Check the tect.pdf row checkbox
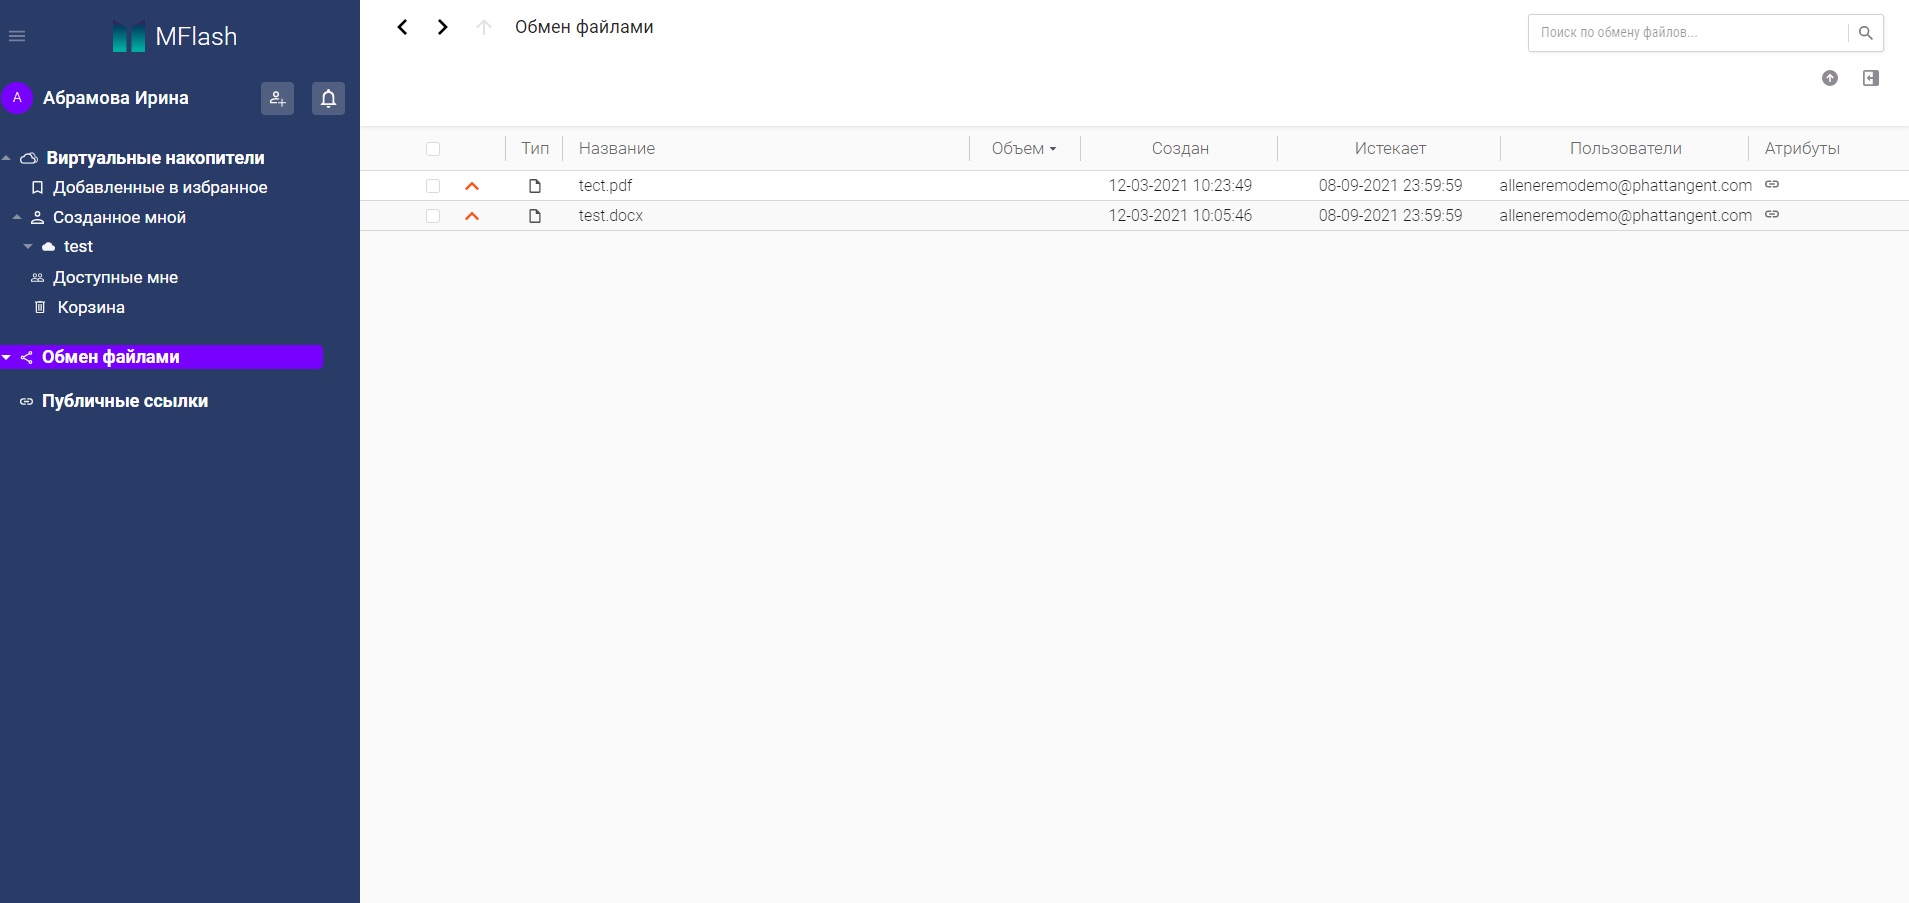Viewport: 1909px width, 903px height. coord(433,186)
